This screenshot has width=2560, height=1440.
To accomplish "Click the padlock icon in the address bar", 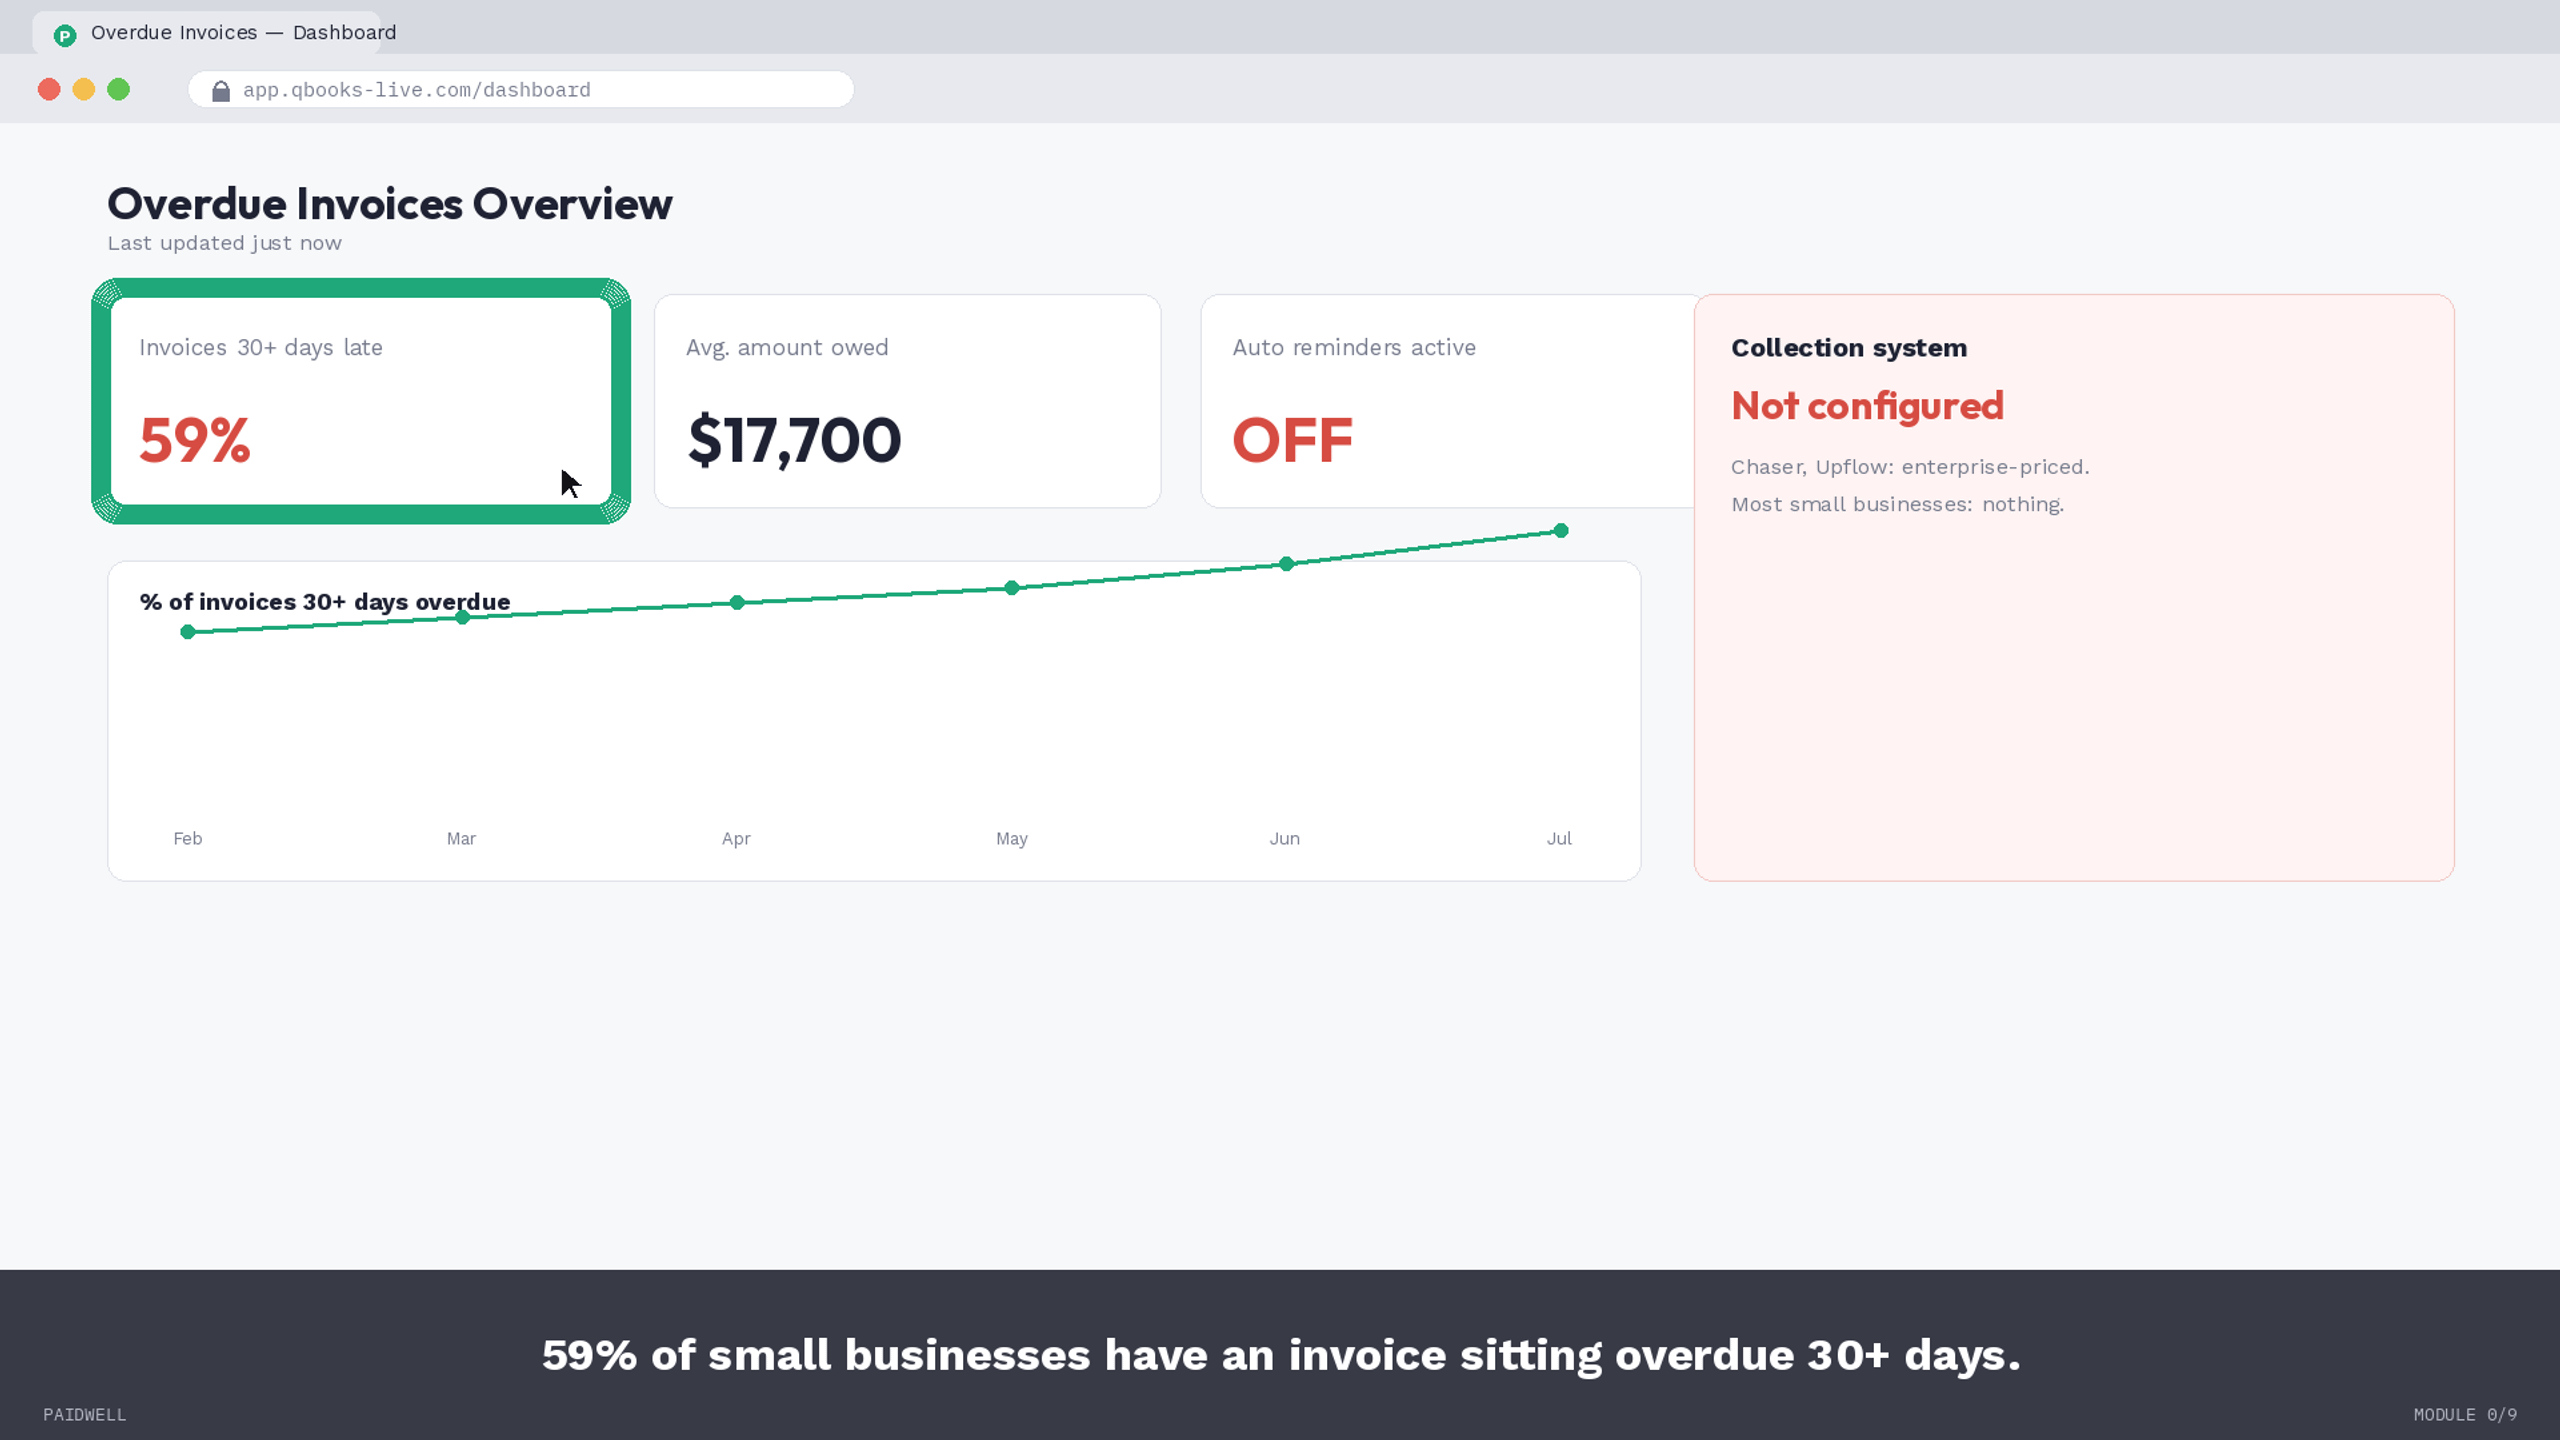I will click(221, 91).
